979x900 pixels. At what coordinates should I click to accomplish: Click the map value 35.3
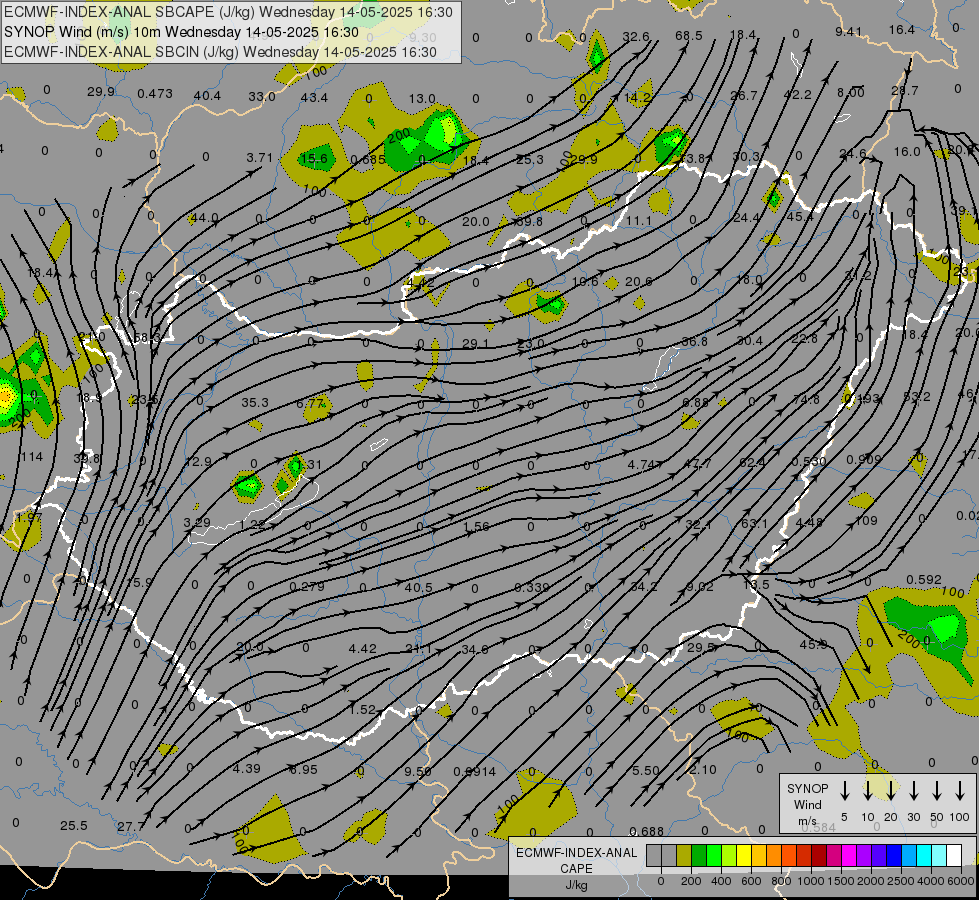255,403
